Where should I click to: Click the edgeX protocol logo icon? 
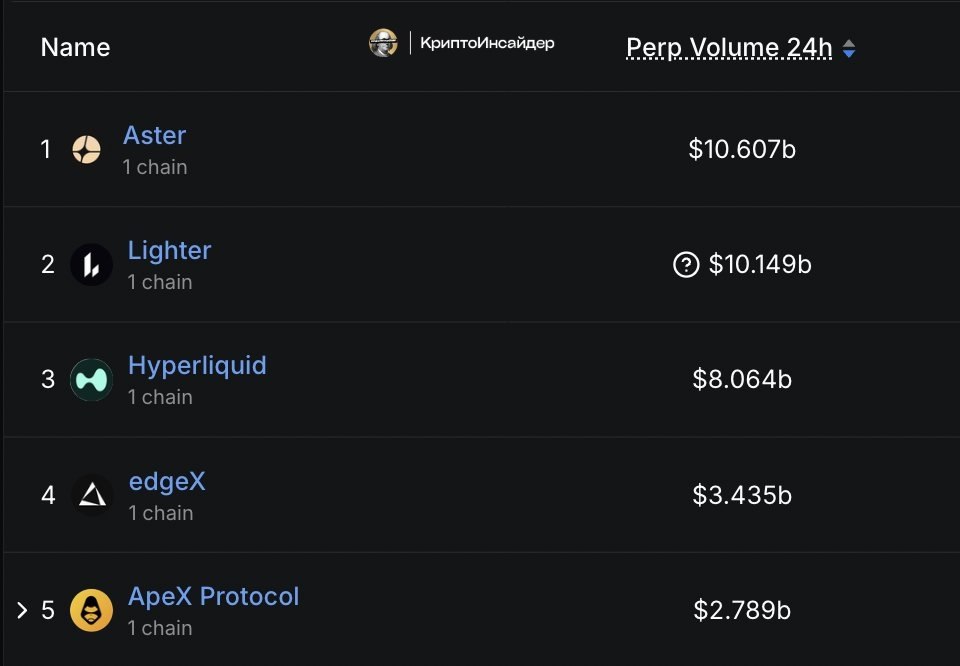(92, 495)
